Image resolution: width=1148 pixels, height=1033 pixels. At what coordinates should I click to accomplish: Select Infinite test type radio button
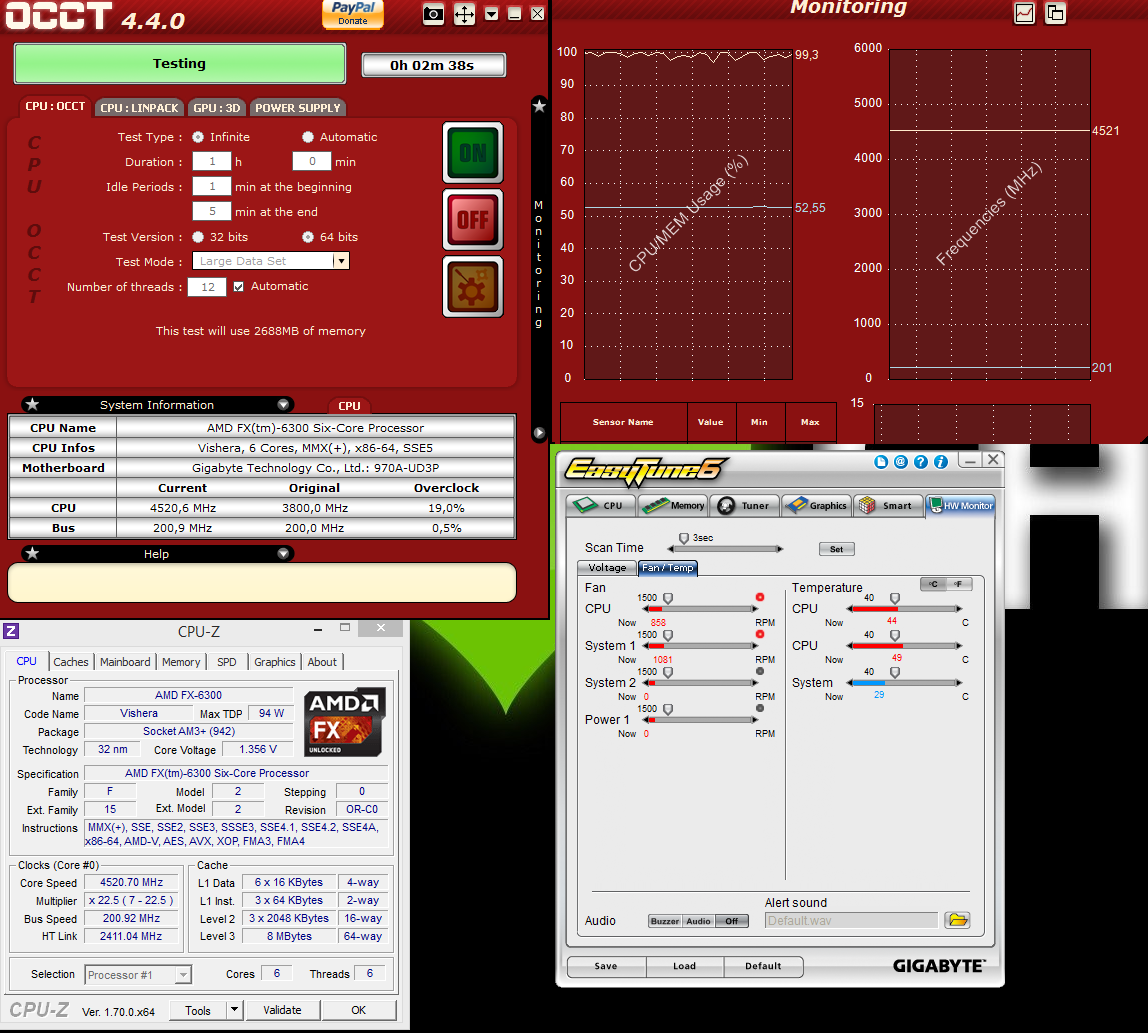(x=198, y=137)
